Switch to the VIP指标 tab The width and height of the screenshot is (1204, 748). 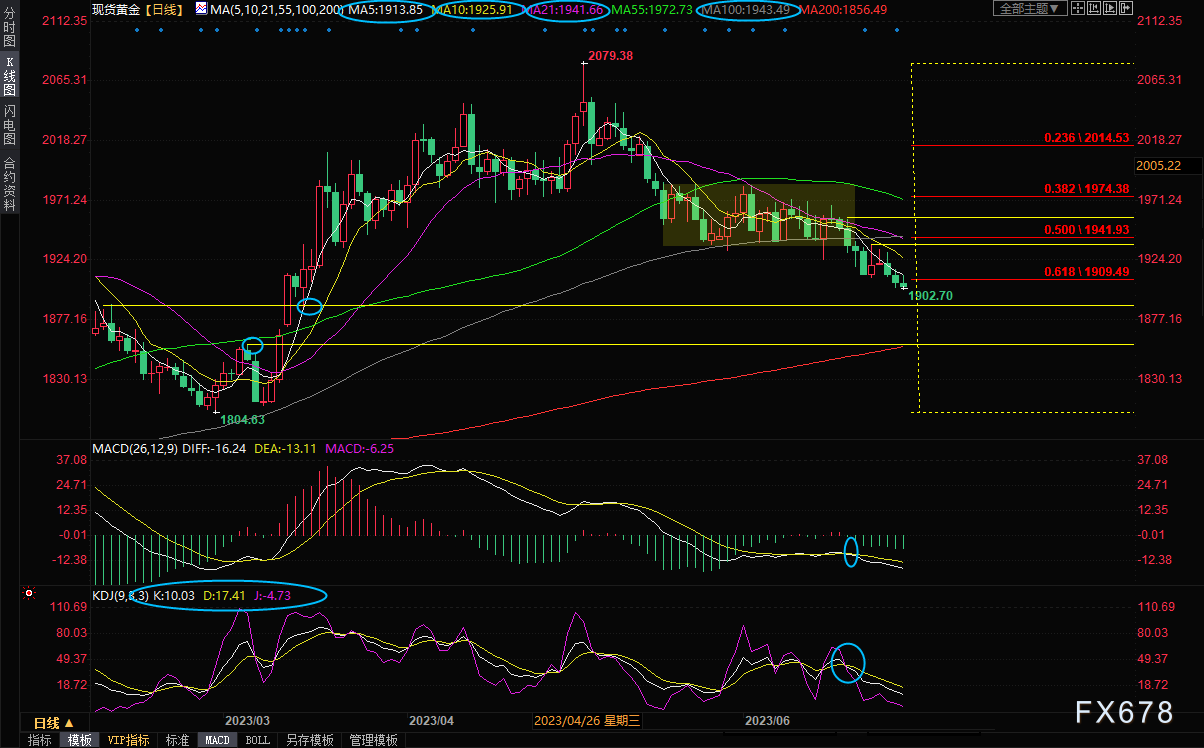pos(128,740)
